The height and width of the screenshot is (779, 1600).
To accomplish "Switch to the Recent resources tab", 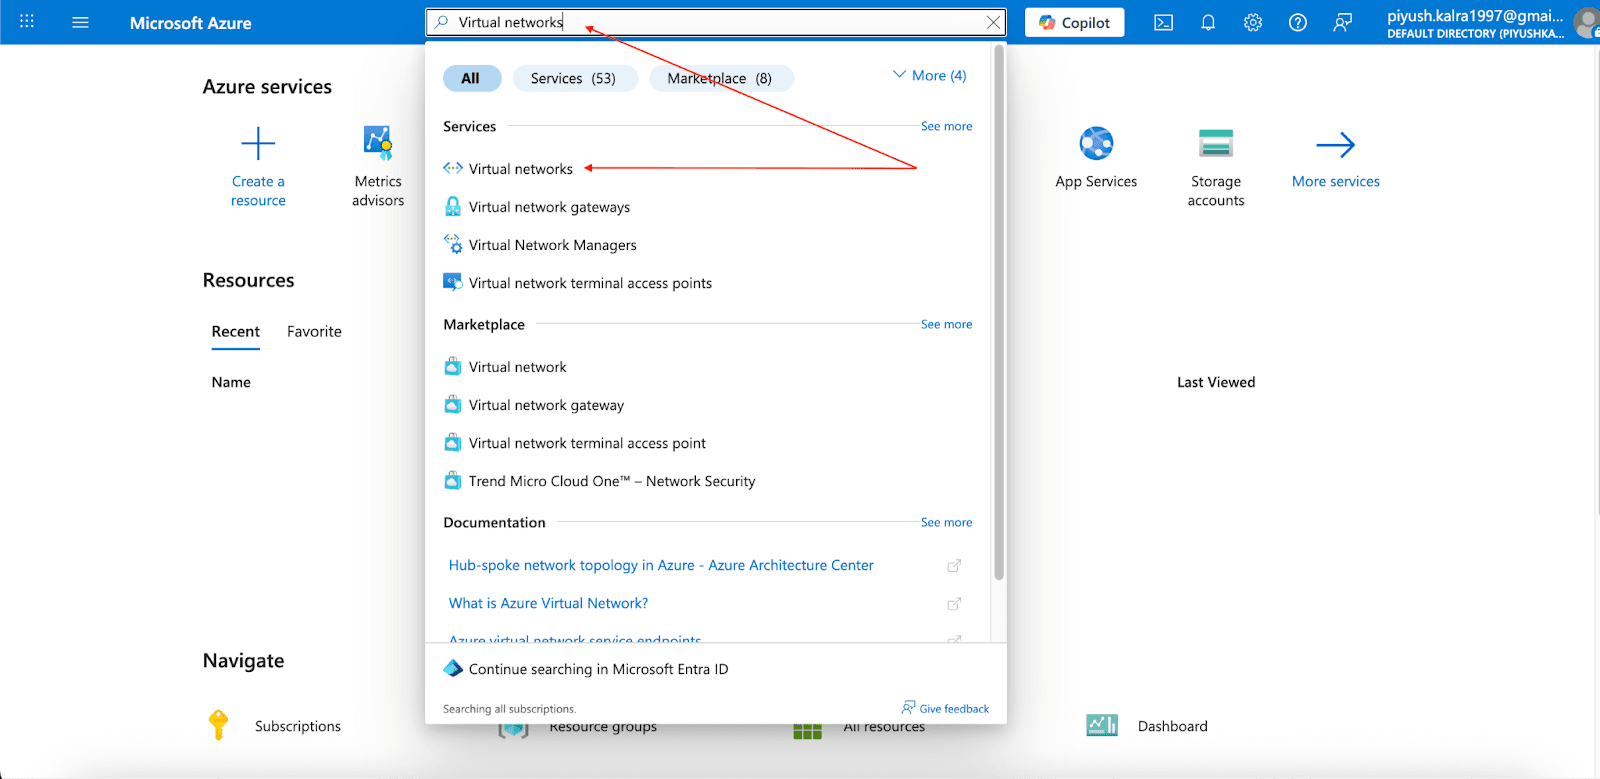I will [235, 331].
